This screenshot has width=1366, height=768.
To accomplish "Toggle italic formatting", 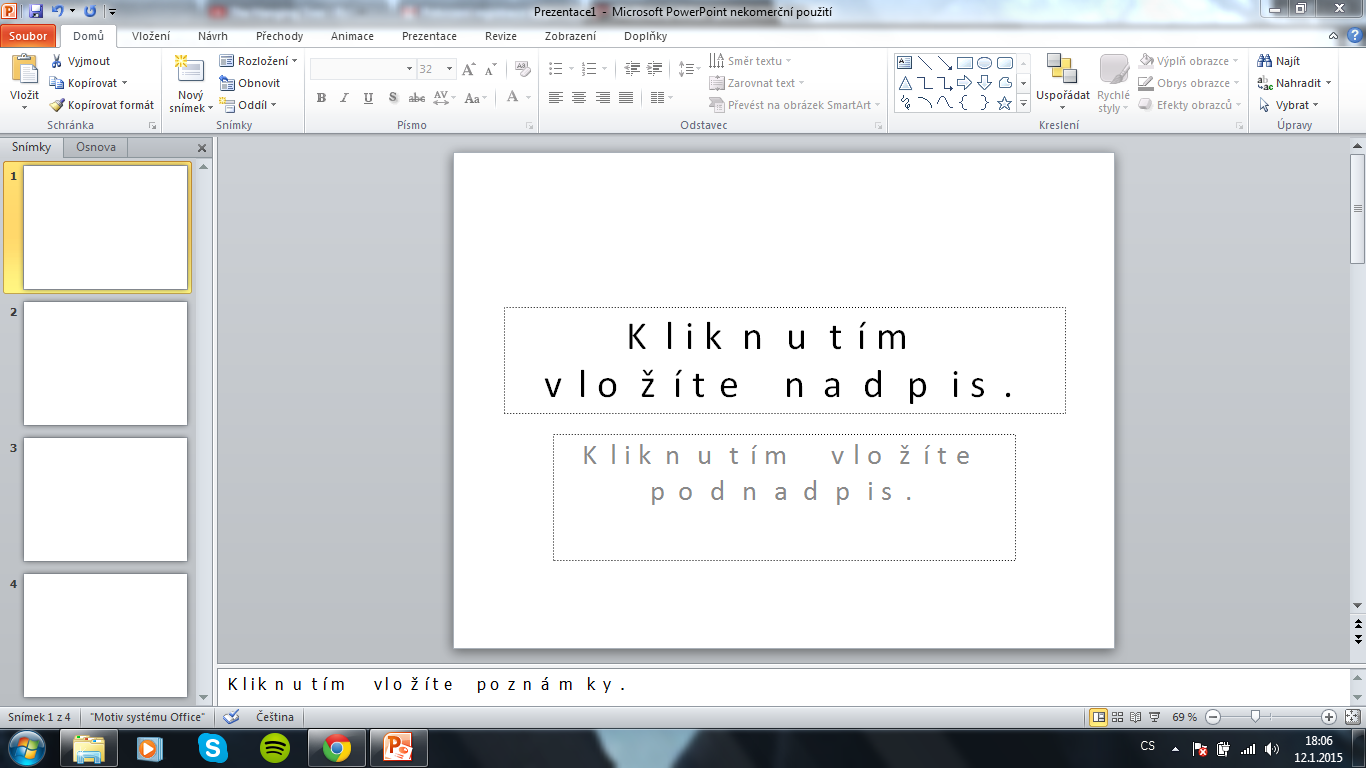I will (344, 98).
